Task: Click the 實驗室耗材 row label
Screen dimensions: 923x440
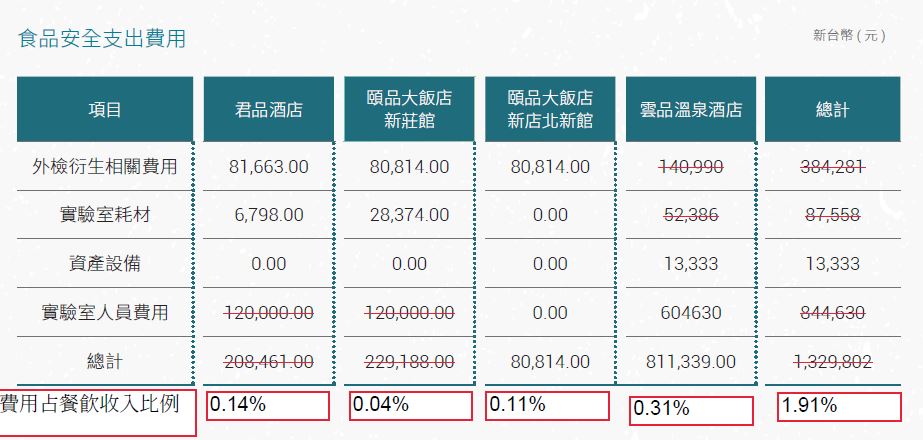Action: pos(105,214)
